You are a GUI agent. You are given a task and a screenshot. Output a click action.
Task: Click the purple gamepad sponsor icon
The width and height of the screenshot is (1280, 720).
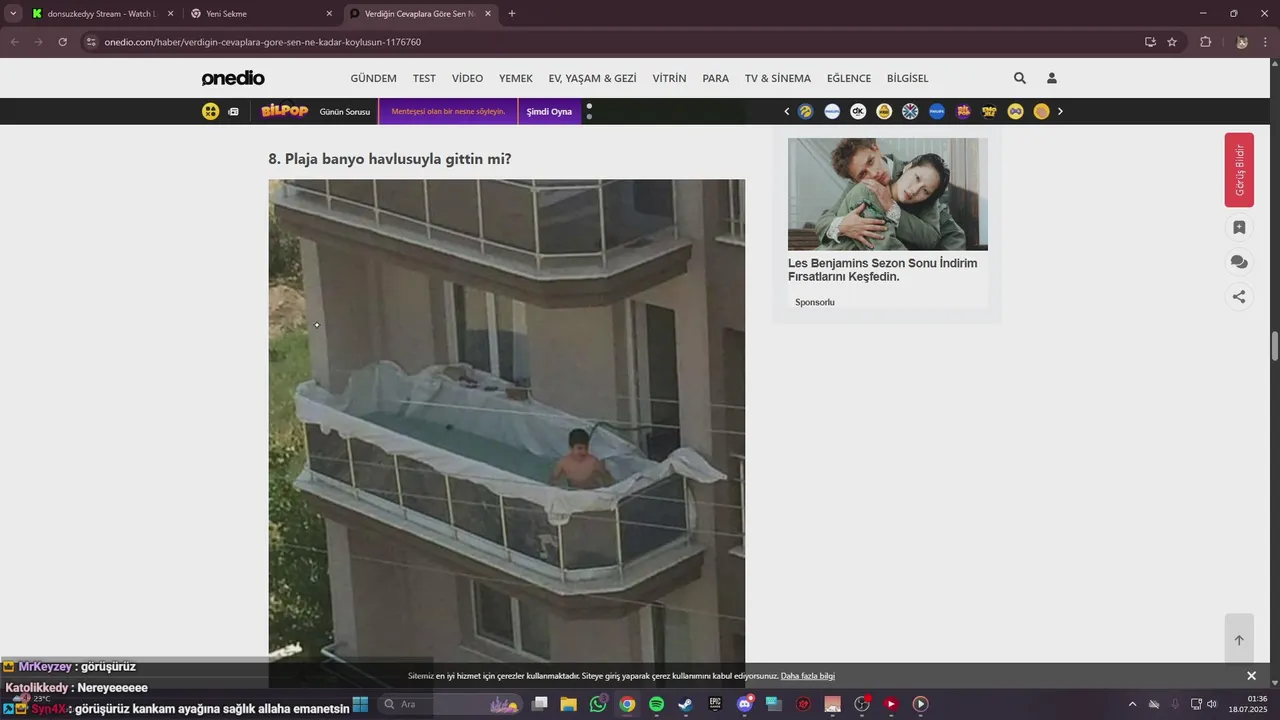[1015, 111]
